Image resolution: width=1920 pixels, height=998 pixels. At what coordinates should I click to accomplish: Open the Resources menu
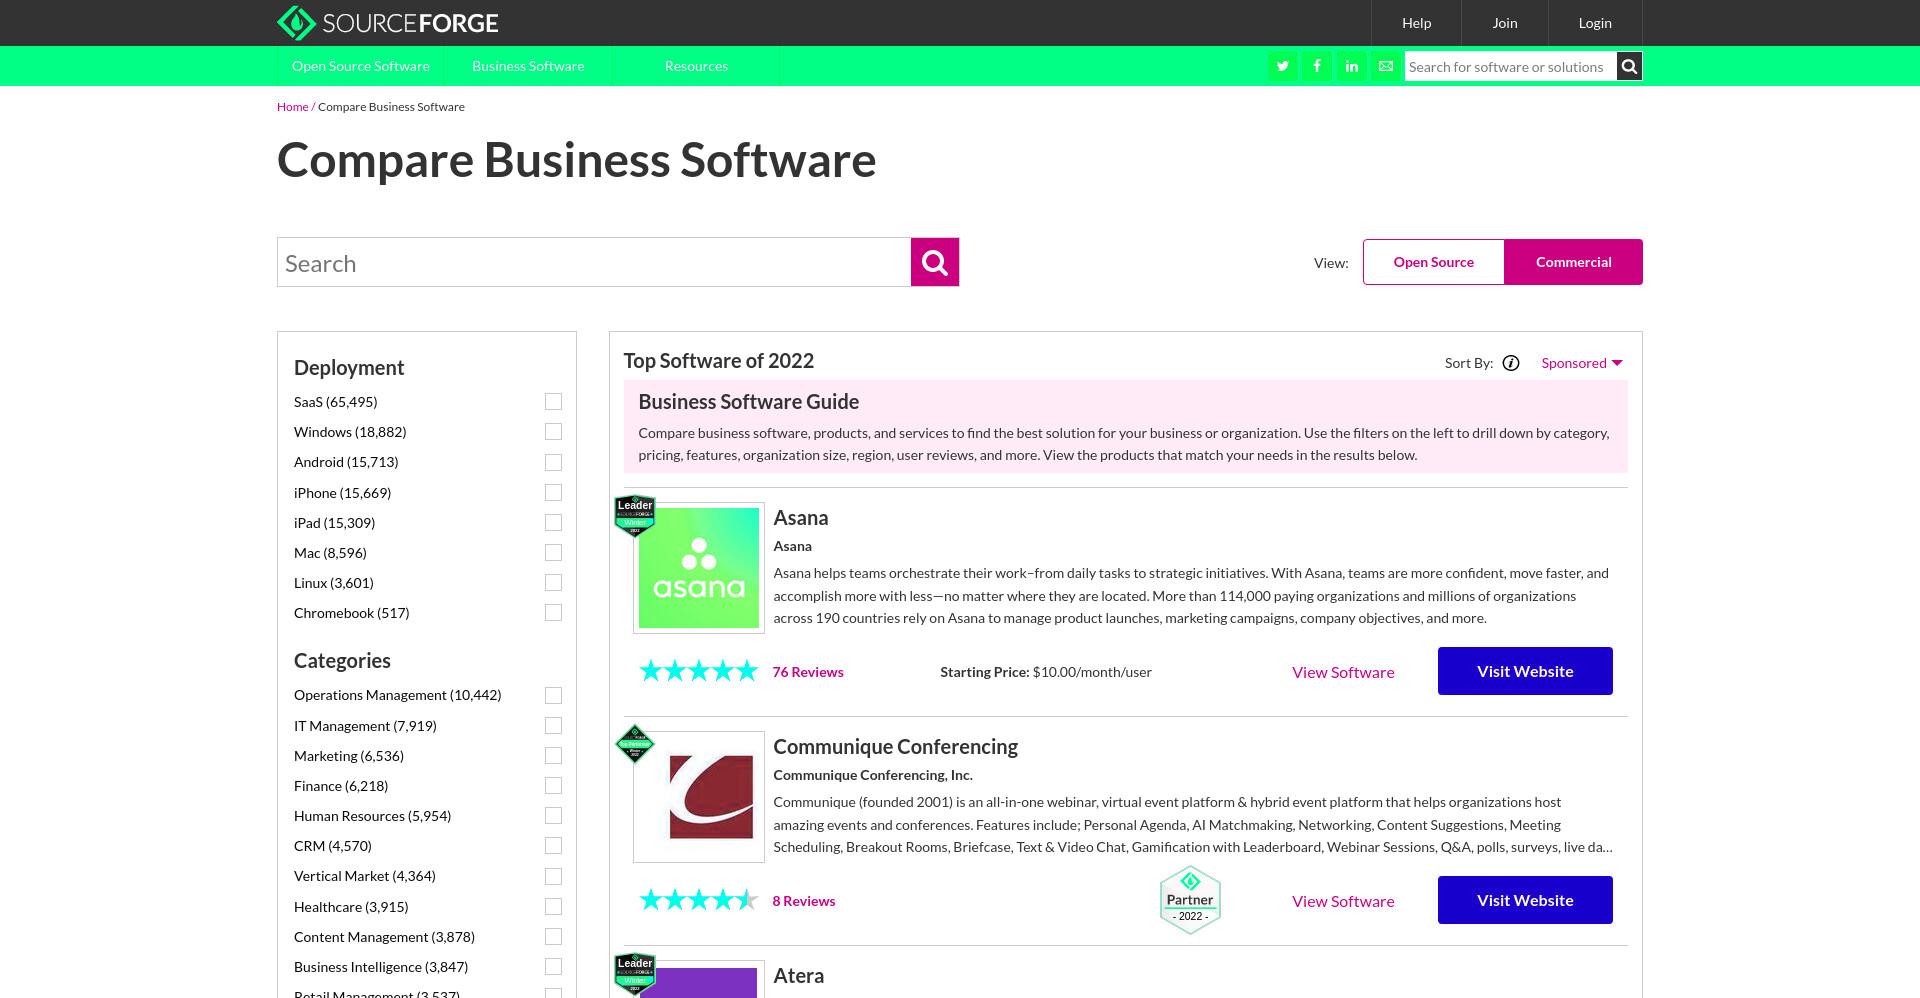[696, 66]
